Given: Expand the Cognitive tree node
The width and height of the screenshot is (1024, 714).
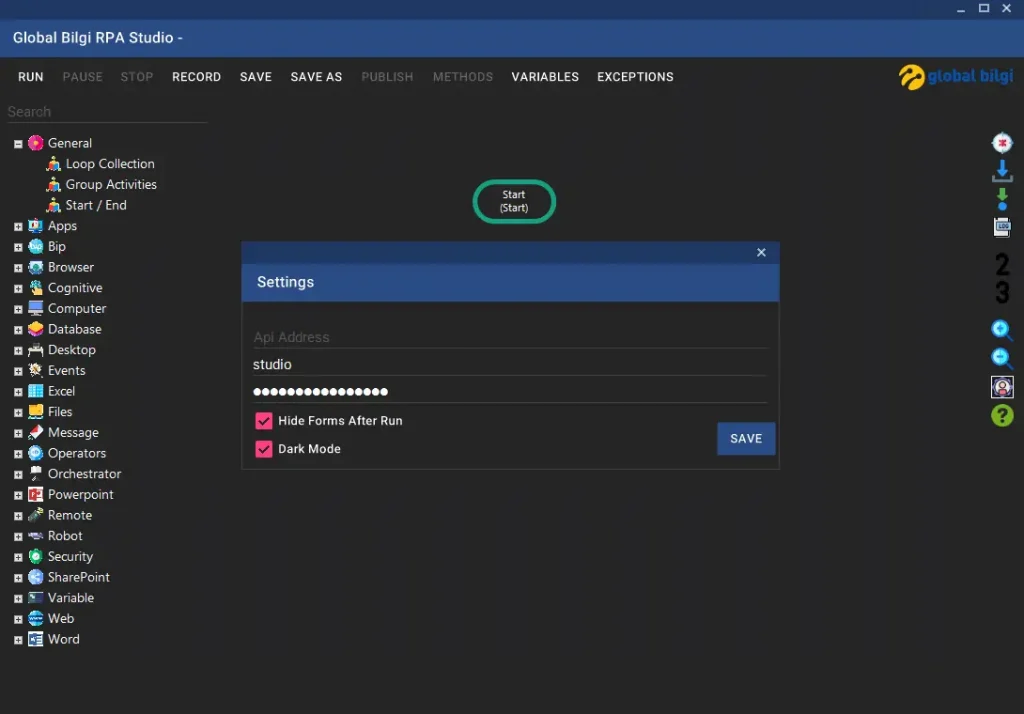Looking at the screenshot, I should 18,289.
